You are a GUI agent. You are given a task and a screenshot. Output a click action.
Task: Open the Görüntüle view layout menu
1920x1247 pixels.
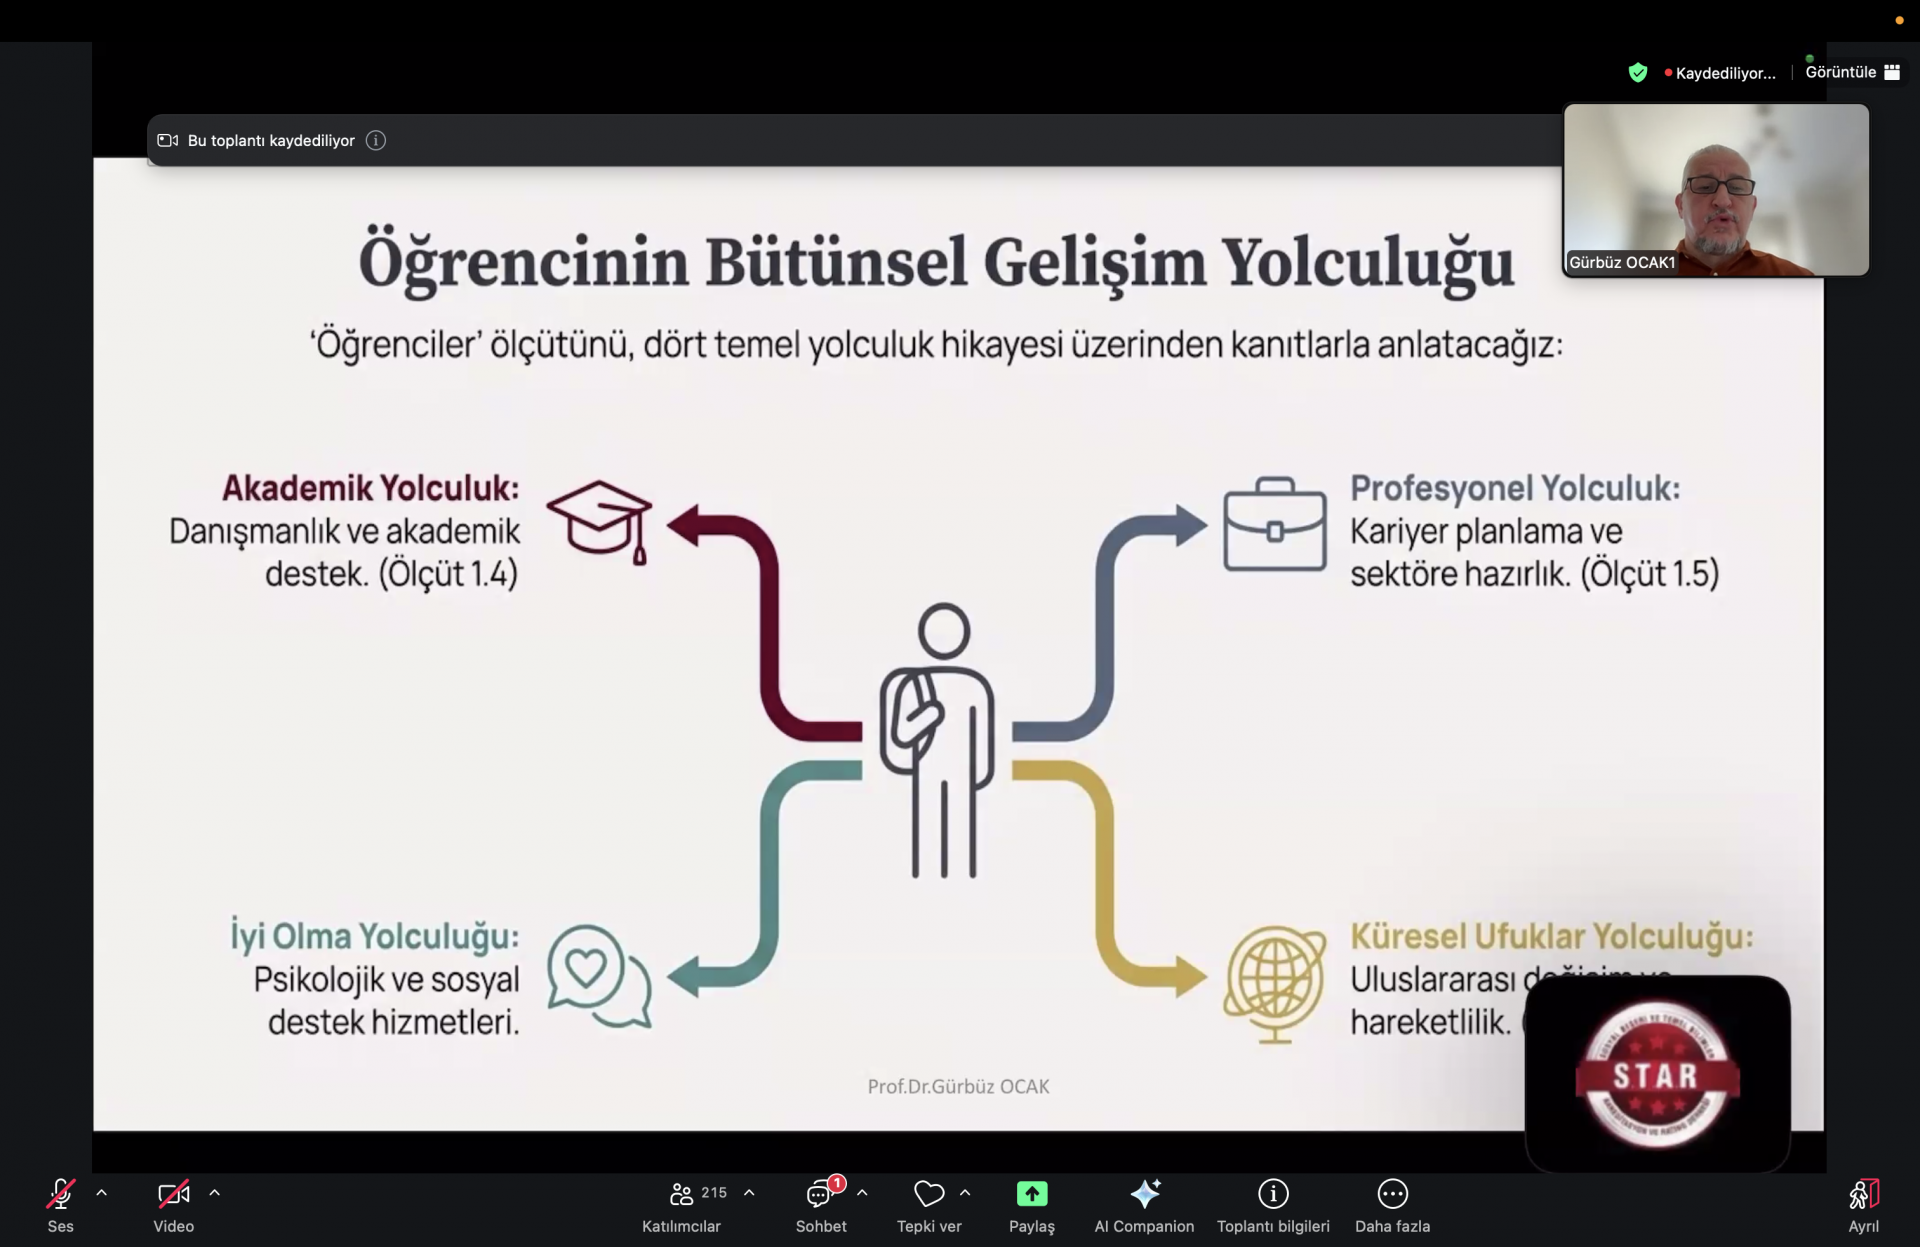pyautogui.click(x=1851, y=72)
